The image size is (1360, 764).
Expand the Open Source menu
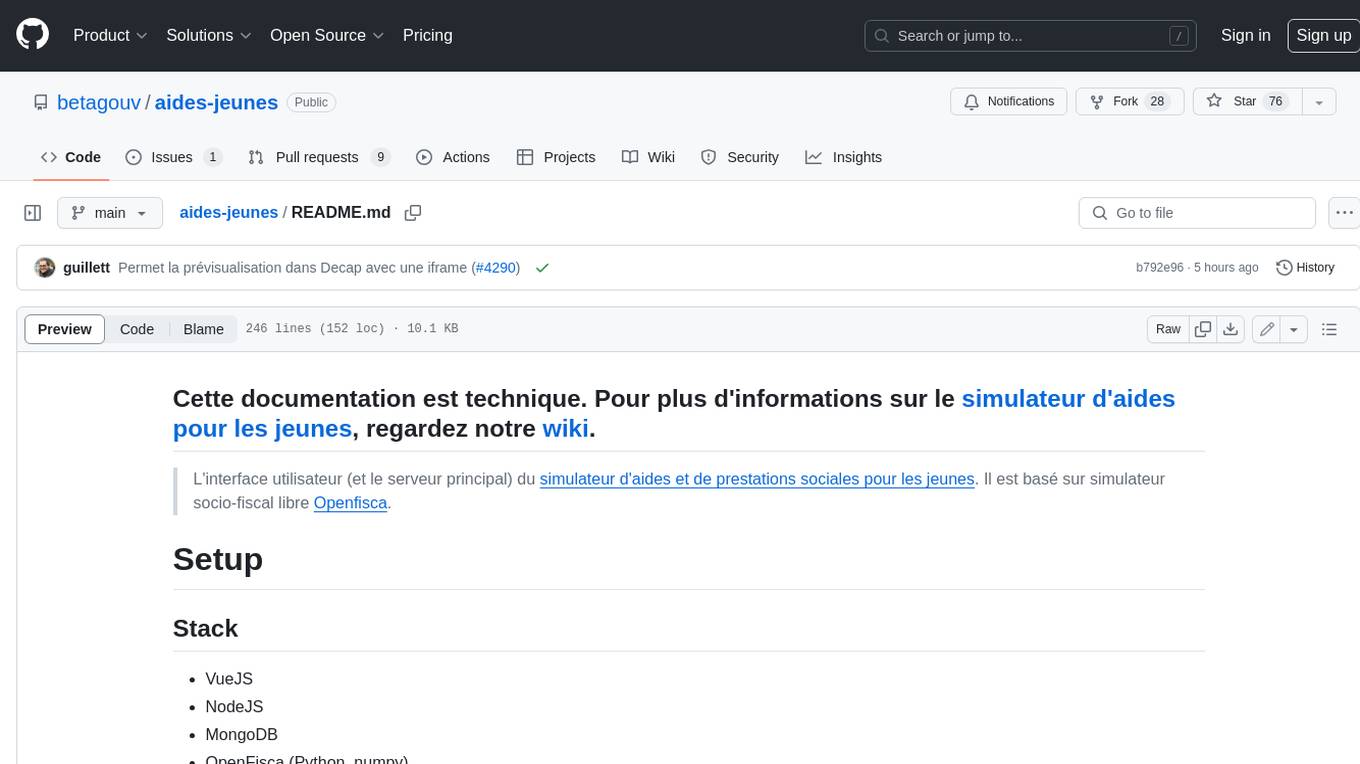point(327,35)
